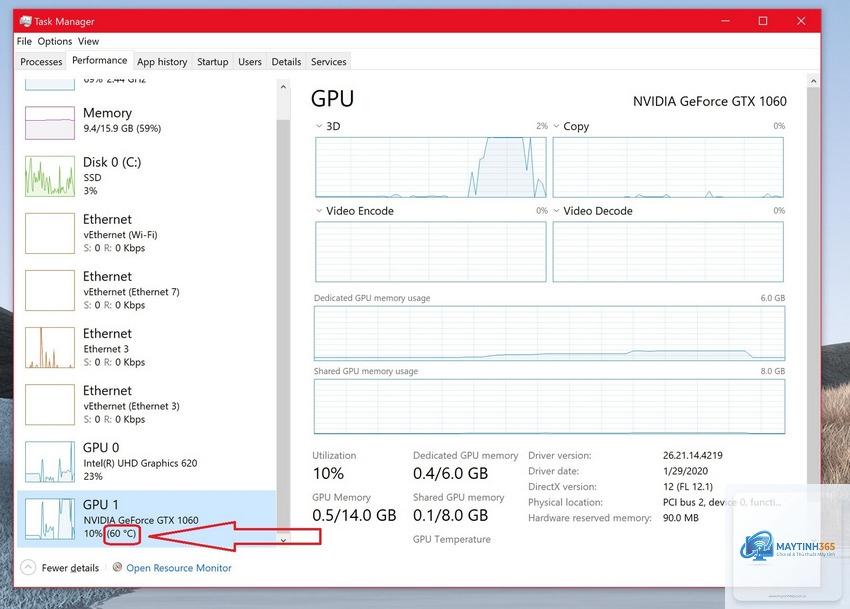Close the Task Manager window

tap(801, 21)
